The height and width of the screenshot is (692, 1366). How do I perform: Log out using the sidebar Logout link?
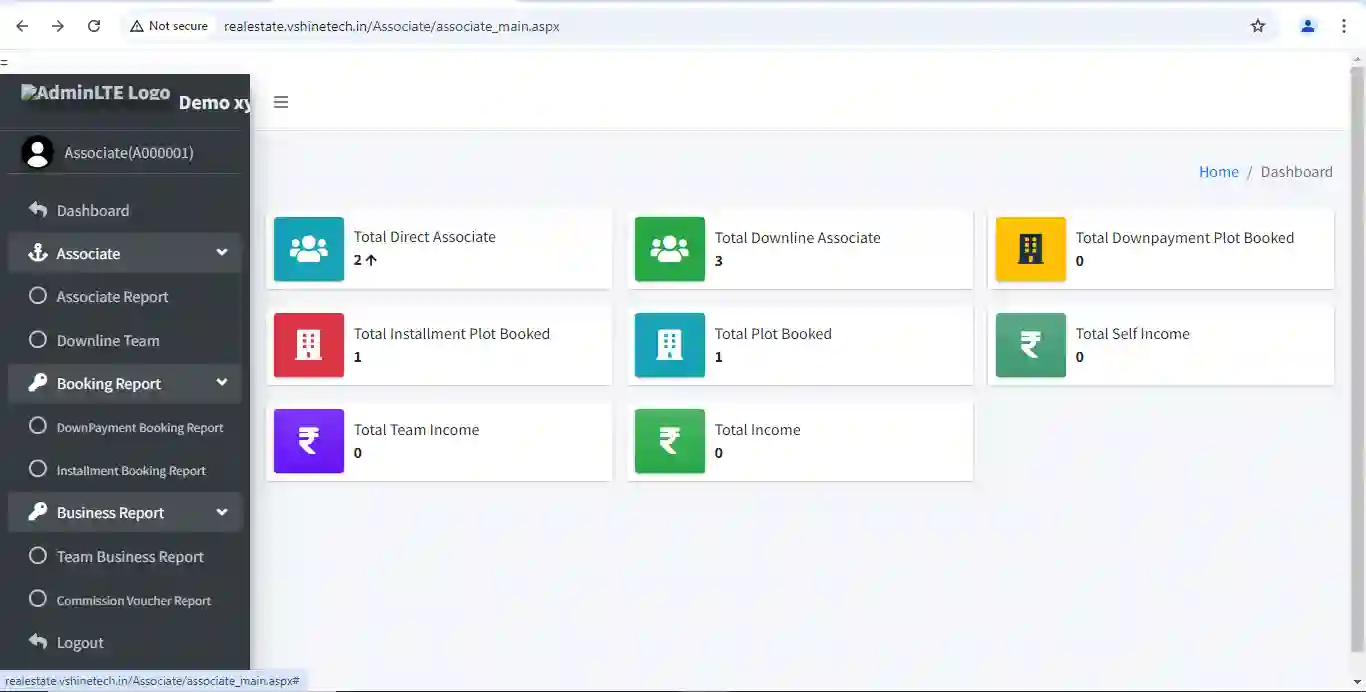tap(80, 643)
